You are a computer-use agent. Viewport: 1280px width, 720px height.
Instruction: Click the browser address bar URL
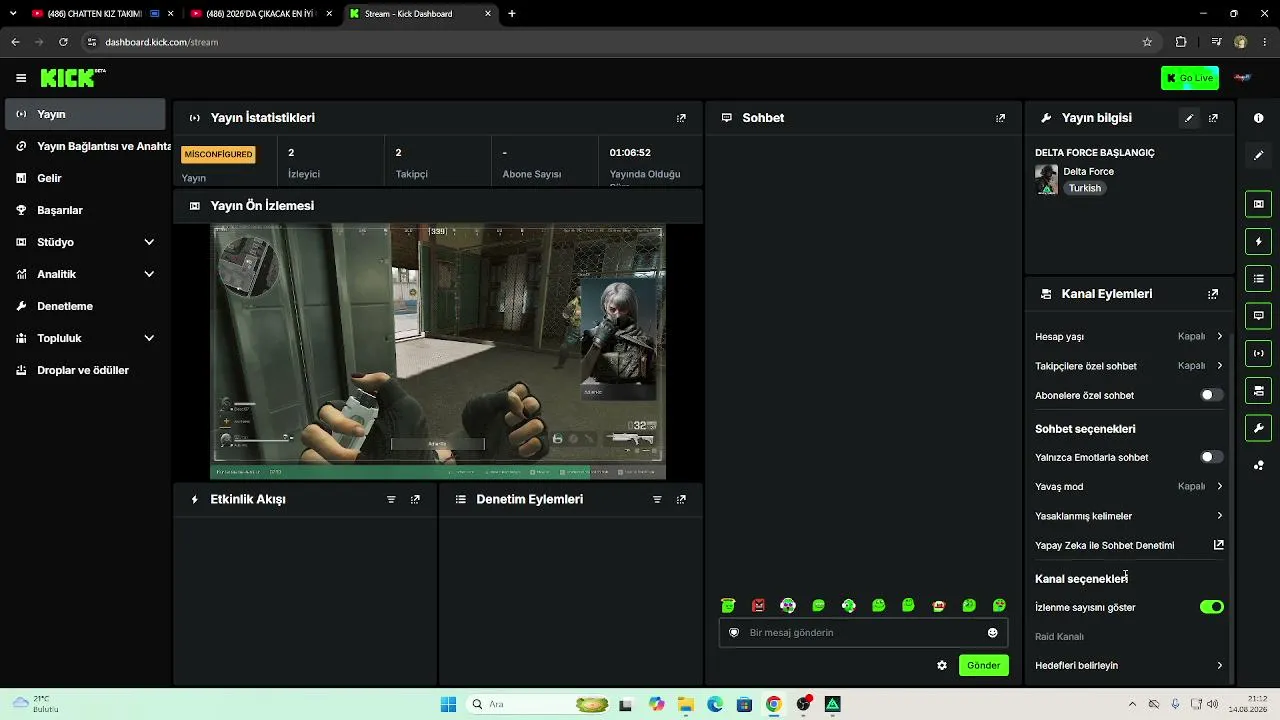pos(161,42)
